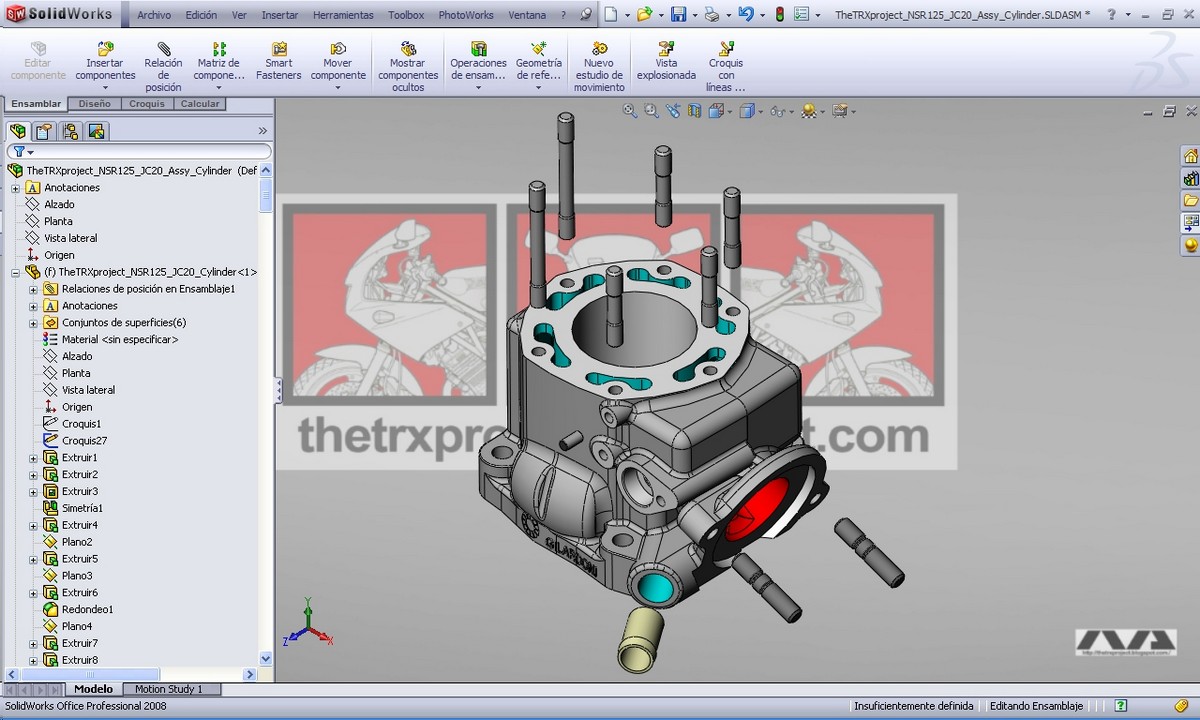Toggle the Section View icon
The width and height of the screenshot is (1200, 720).
(694, 111)
